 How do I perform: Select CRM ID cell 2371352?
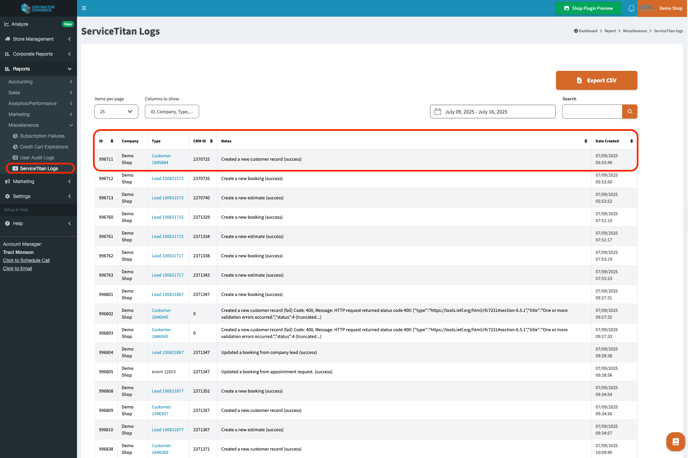pyautogui.click(x=201, y=391)
